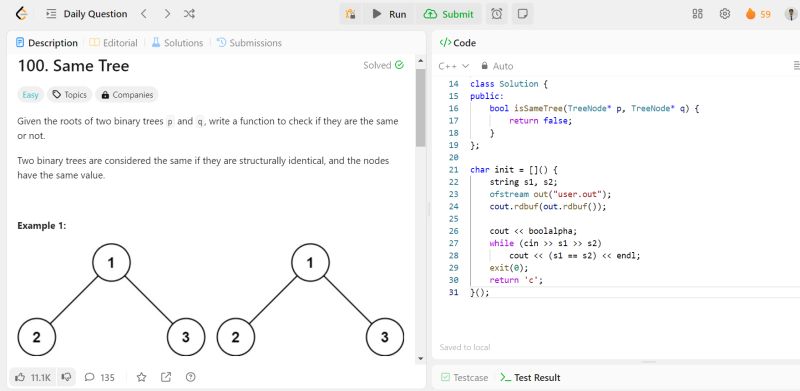Screen dimensions: 800x391
Task: Click the '100. Same Tree' title
Action: click(73, 66)
